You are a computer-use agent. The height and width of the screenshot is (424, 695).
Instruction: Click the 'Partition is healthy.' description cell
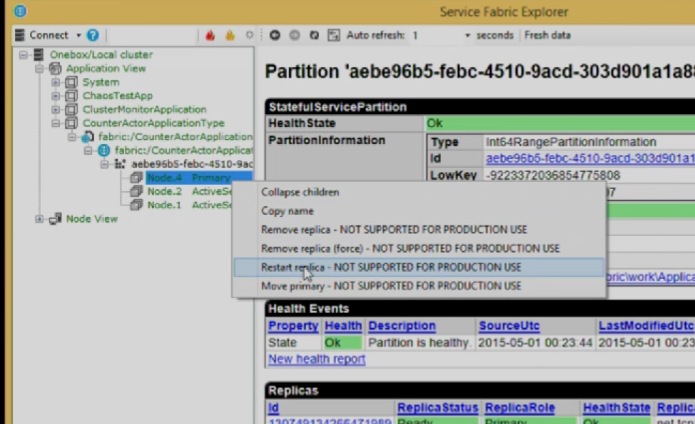tap(419, 342)
